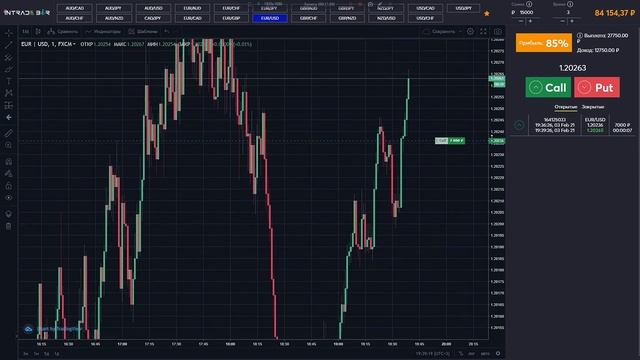This screenshot has width=640, height=360.
Task: Activate the zoom-in tool
Action: coord(9,145)
